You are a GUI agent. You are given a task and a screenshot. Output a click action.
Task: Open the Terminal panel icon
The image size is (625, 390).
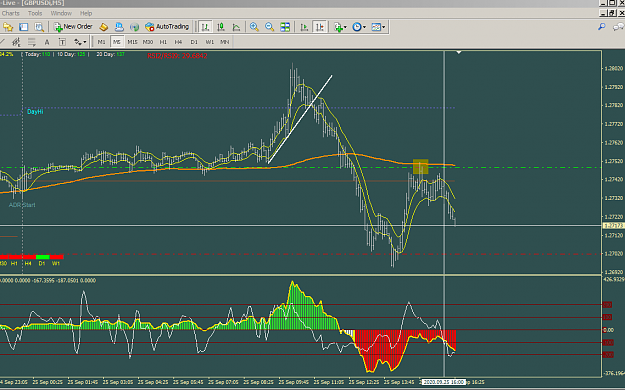24,27
